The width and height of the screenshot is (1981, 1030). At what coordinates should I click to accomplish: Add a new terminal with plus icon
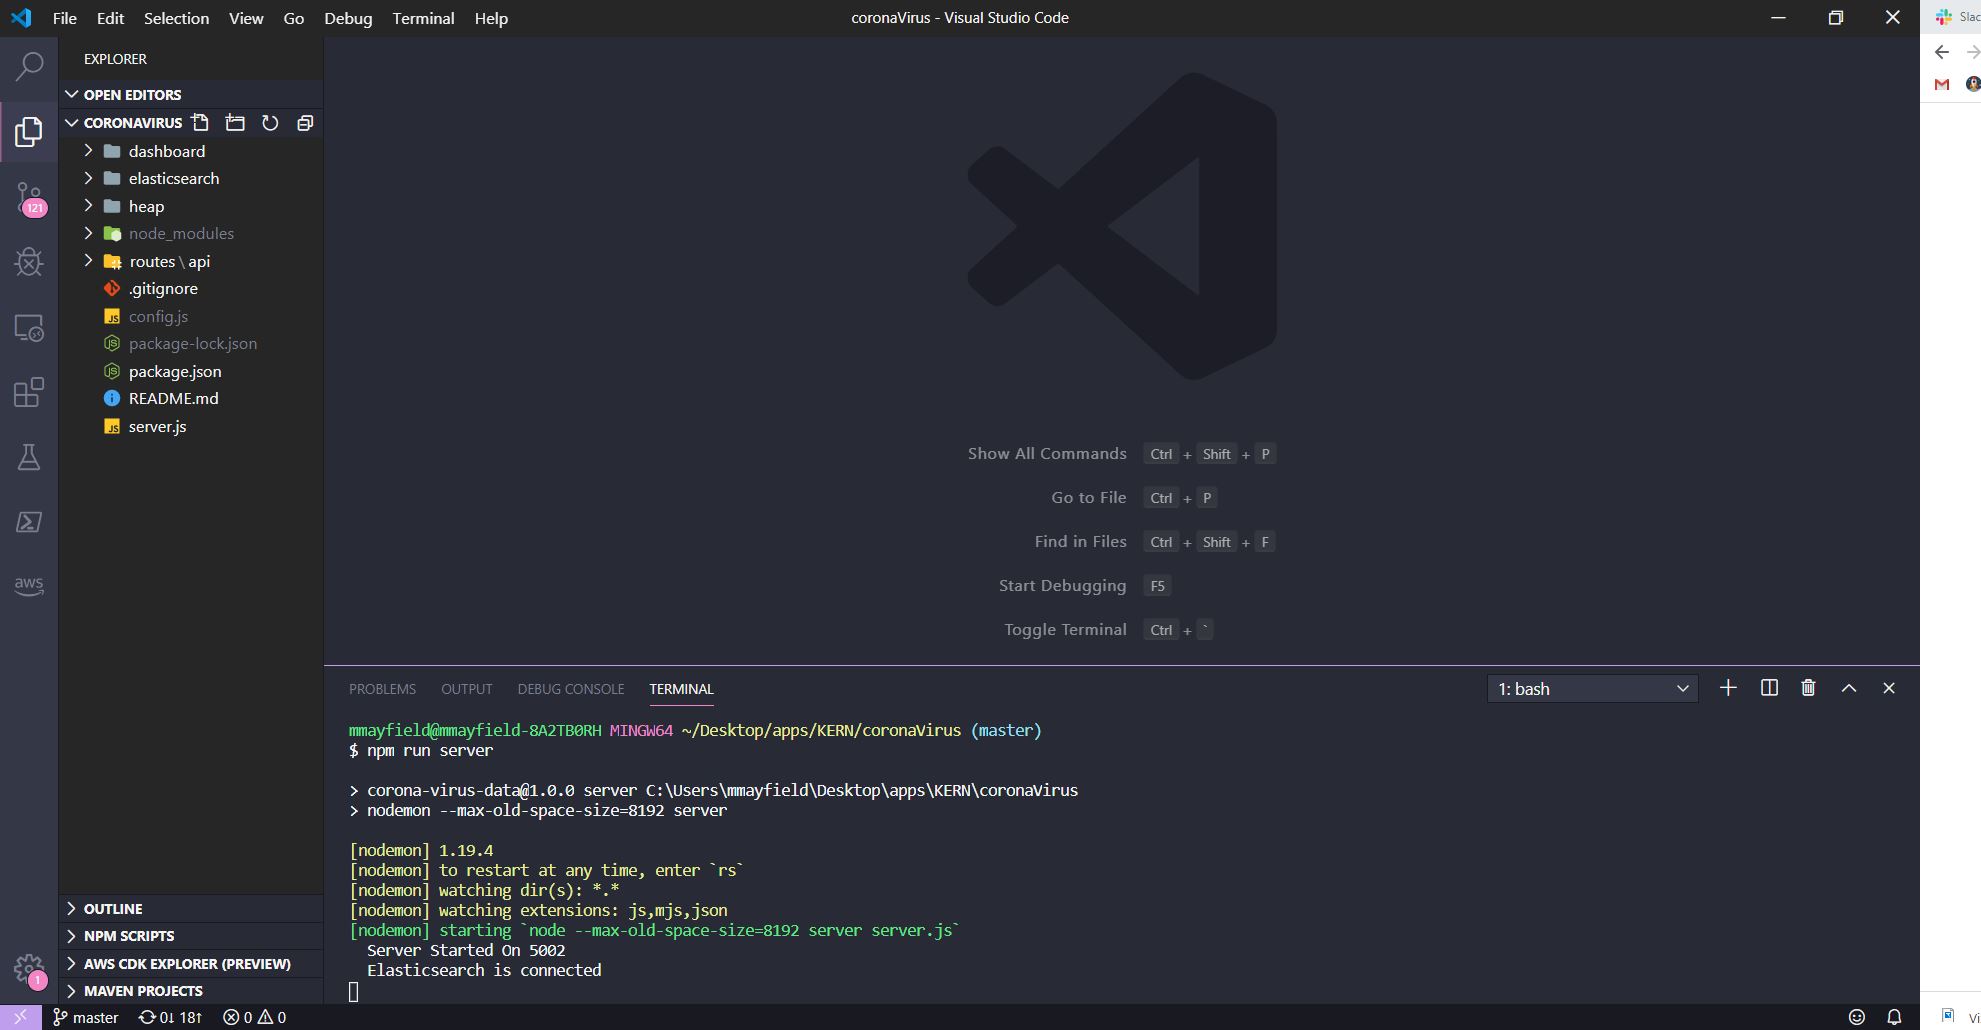[1728, 688]
